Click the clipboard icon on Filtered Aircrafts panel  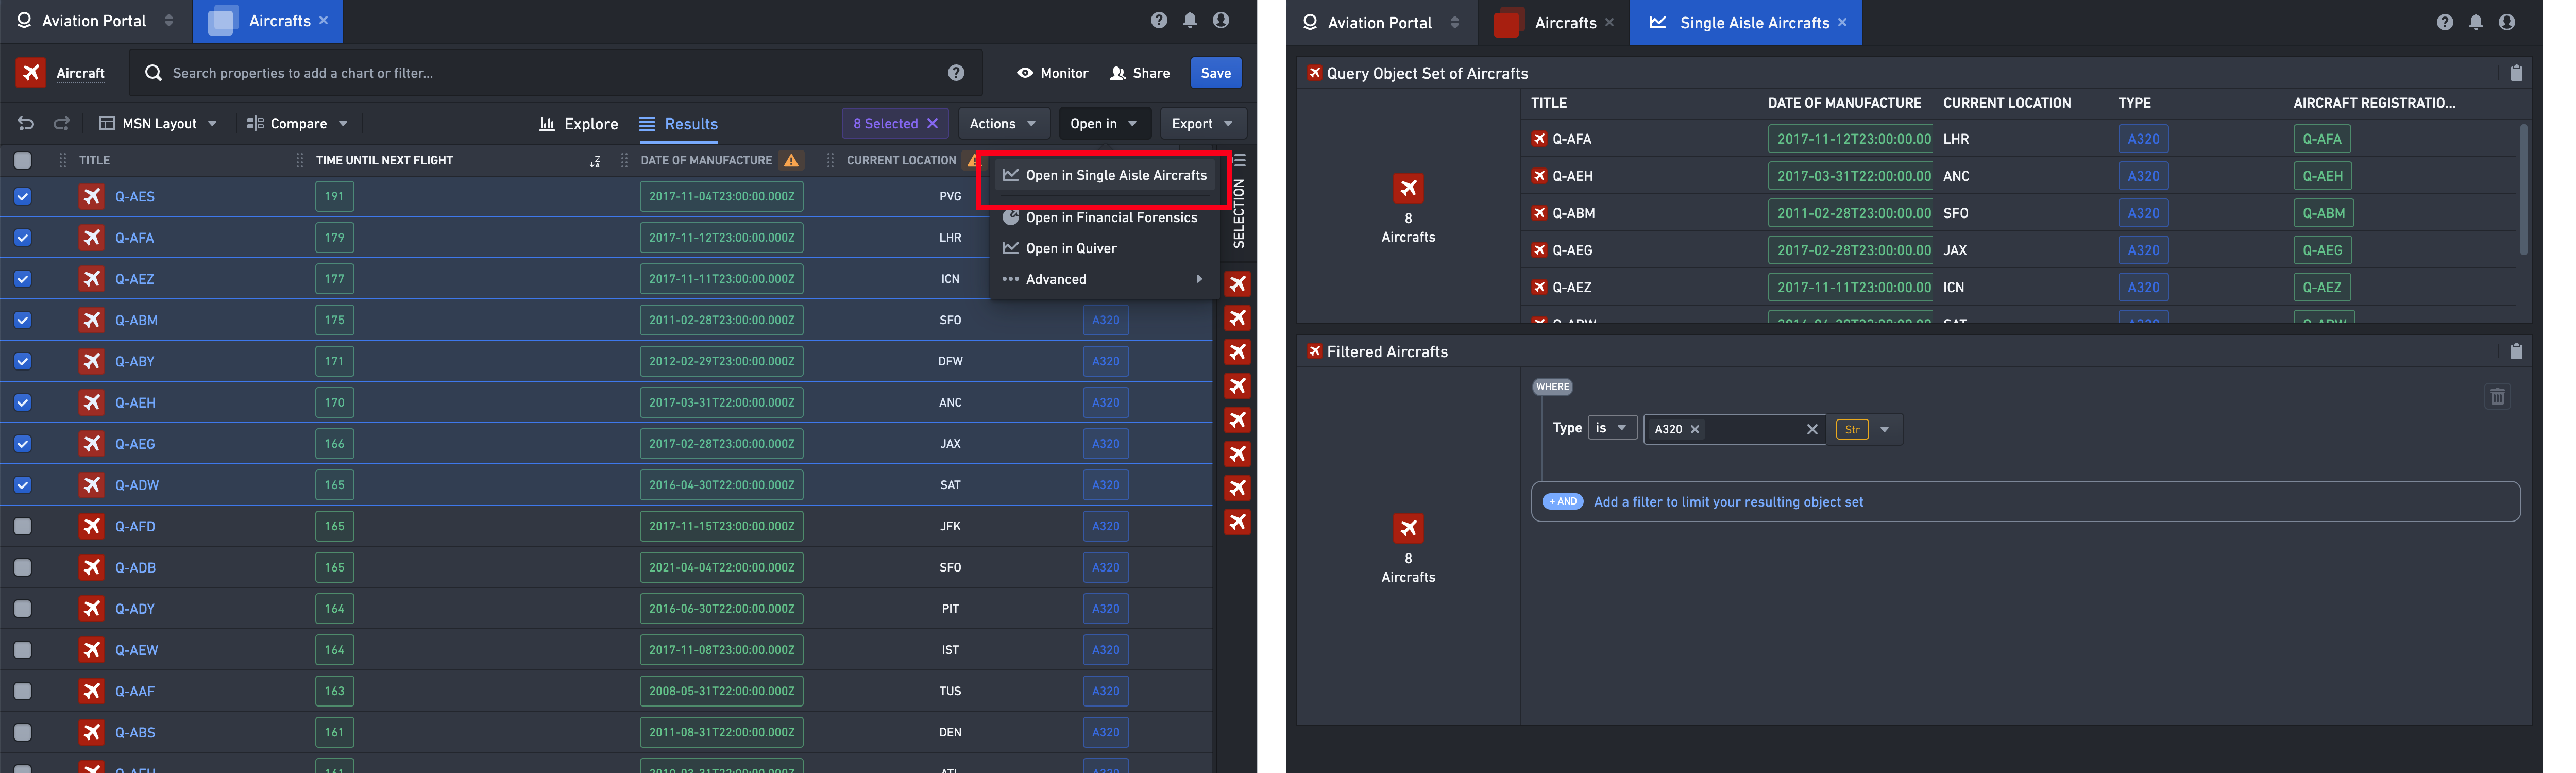point(2517,351)
